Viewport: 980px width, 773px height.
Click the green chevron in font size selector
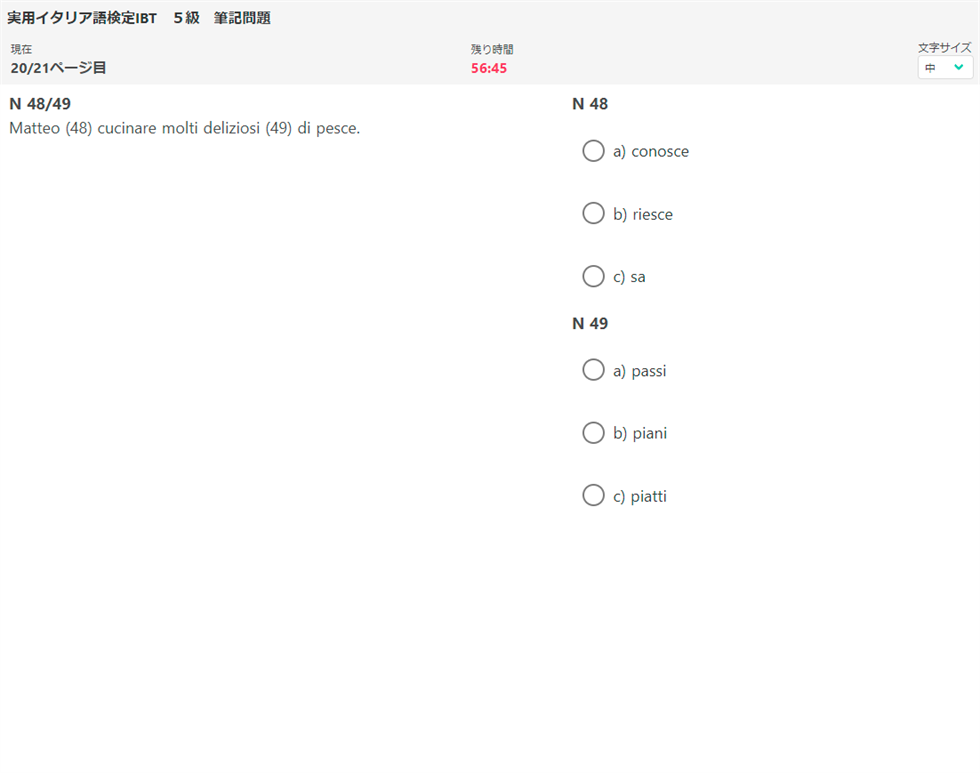pos(959,67)
